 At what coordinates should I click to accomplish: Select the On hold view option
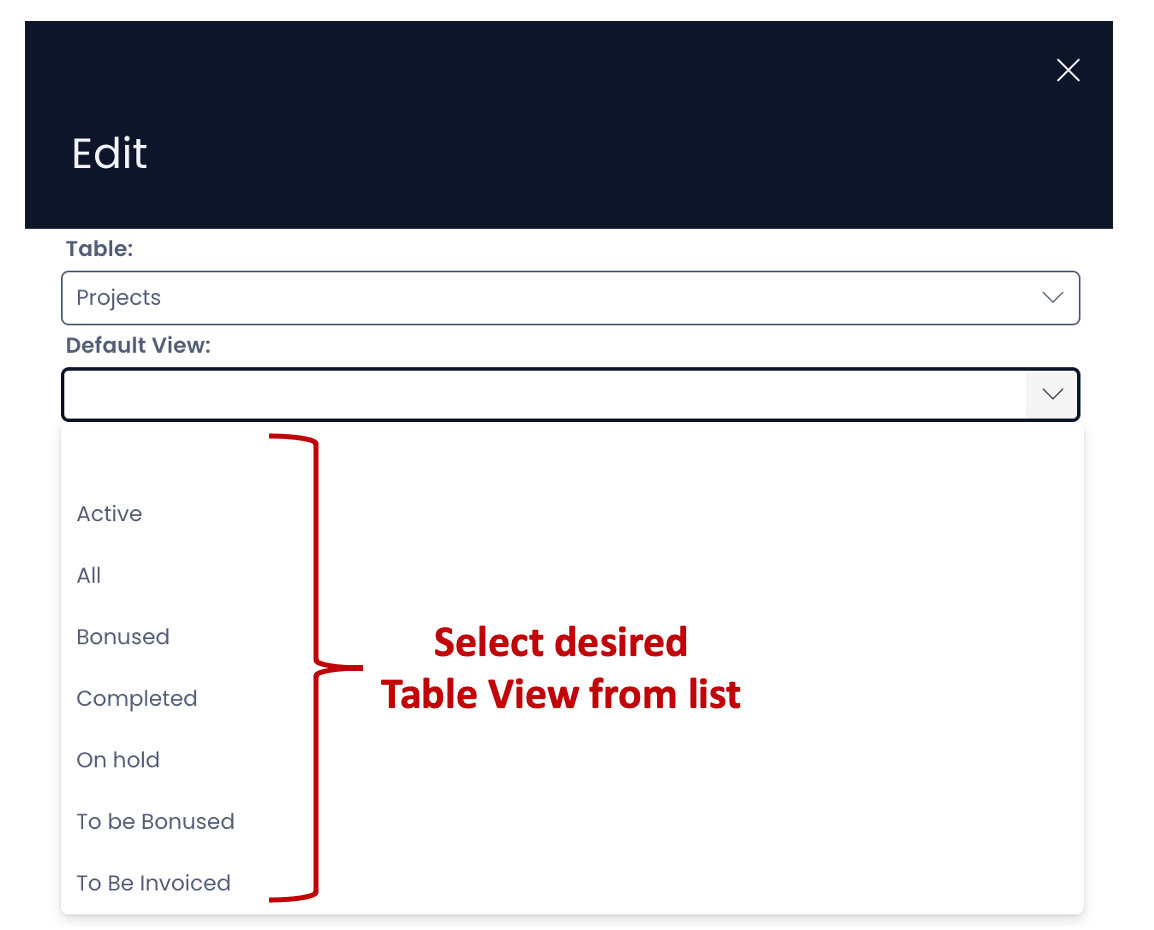[572, 760]
